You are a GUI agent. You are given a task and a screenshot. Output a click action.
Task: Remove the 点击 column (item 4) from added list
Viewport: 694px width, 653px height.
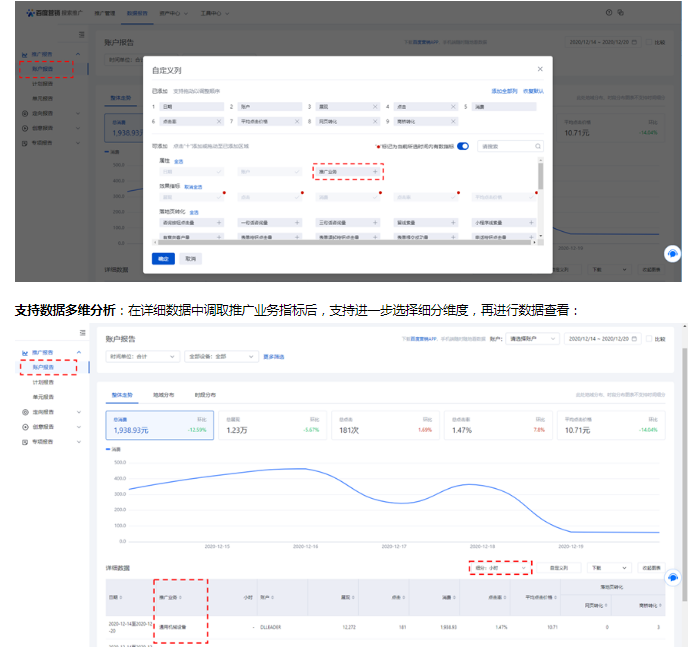click(453, 107)
